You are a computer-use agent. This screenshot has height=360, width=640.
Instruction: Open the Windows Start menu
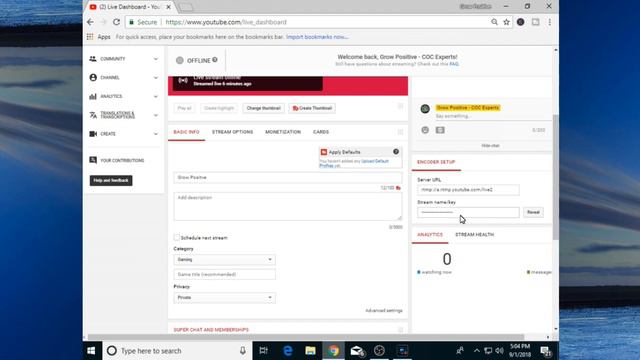coord(91,351)
